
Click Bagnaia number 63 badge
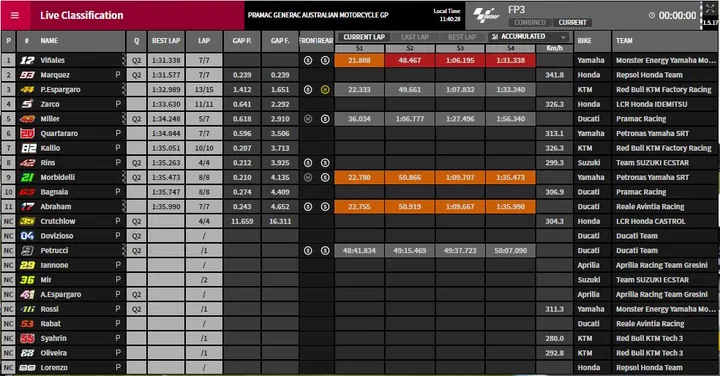(27, 192)
